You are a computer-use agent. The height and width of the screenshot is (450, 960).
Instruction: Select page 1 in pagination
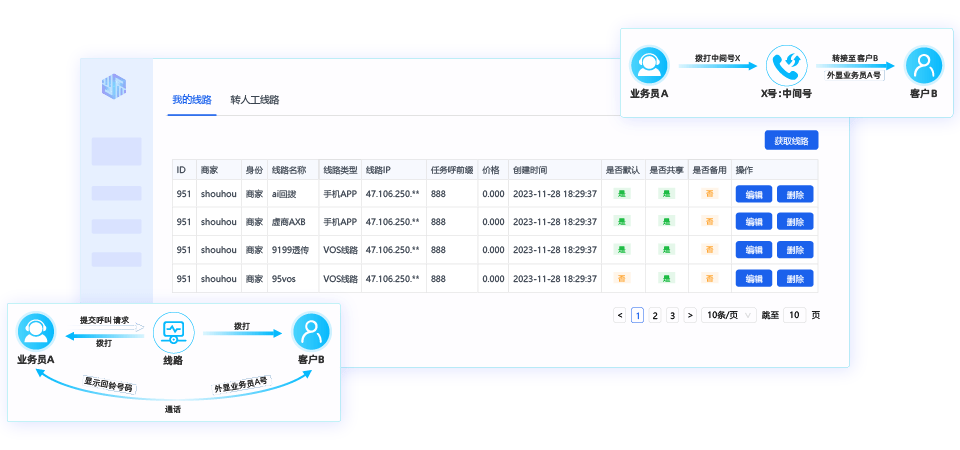pyautogui.click(x=637, y=315)
